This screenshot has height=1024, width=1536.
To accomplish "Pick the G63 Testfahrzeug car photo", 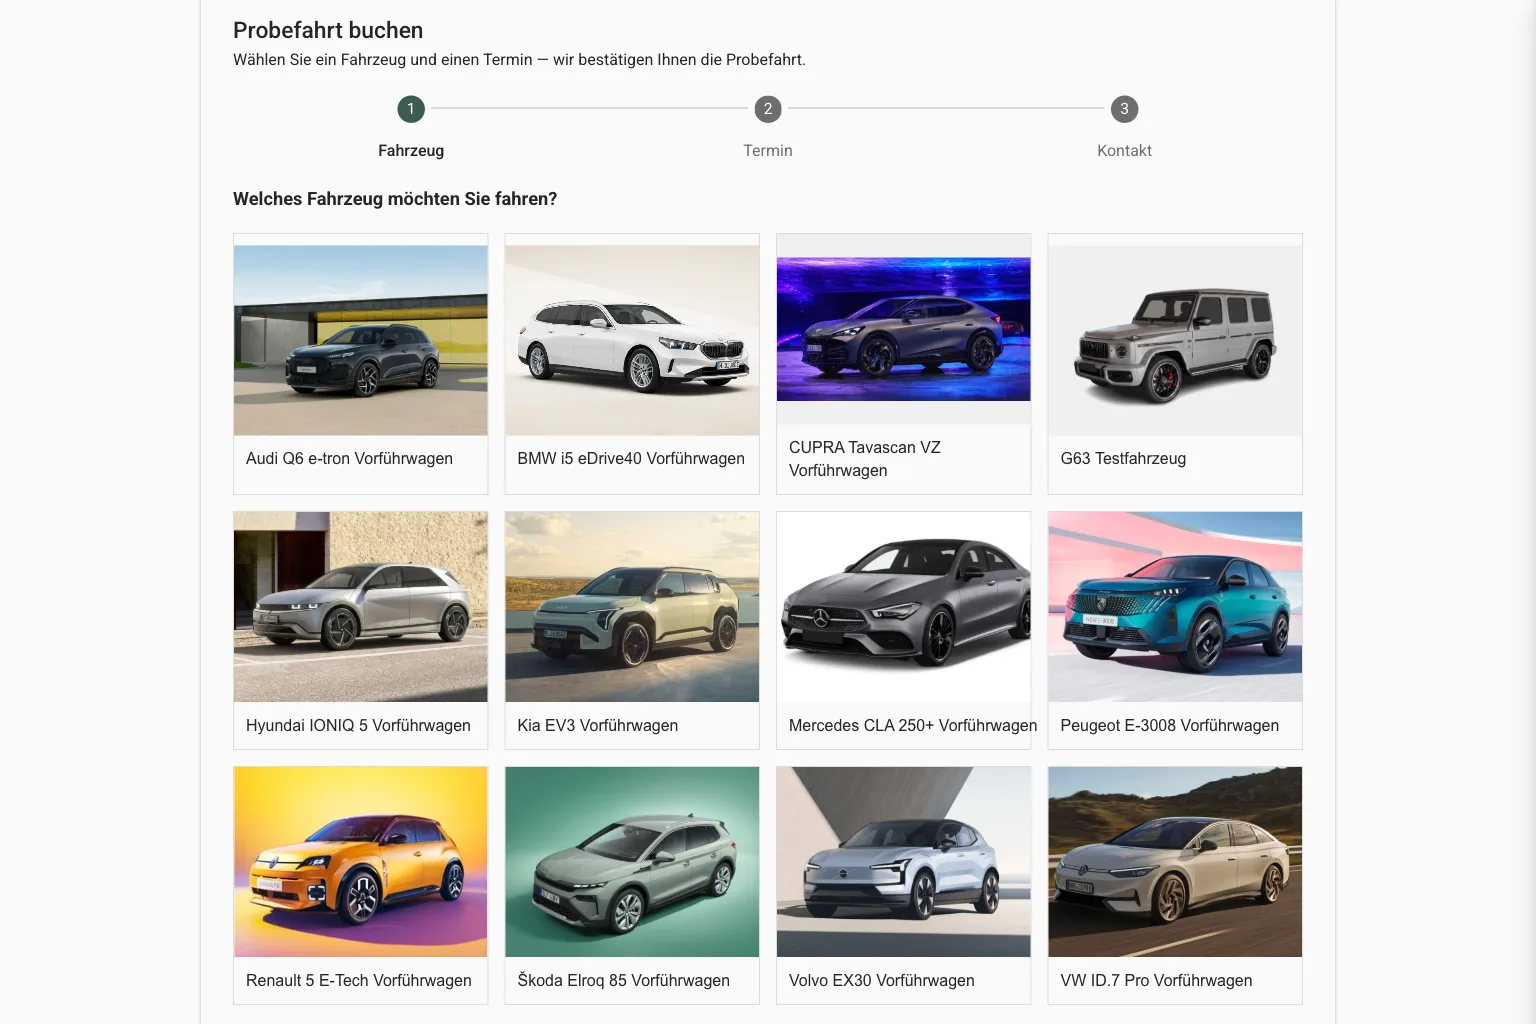I will coord(1175,340).
